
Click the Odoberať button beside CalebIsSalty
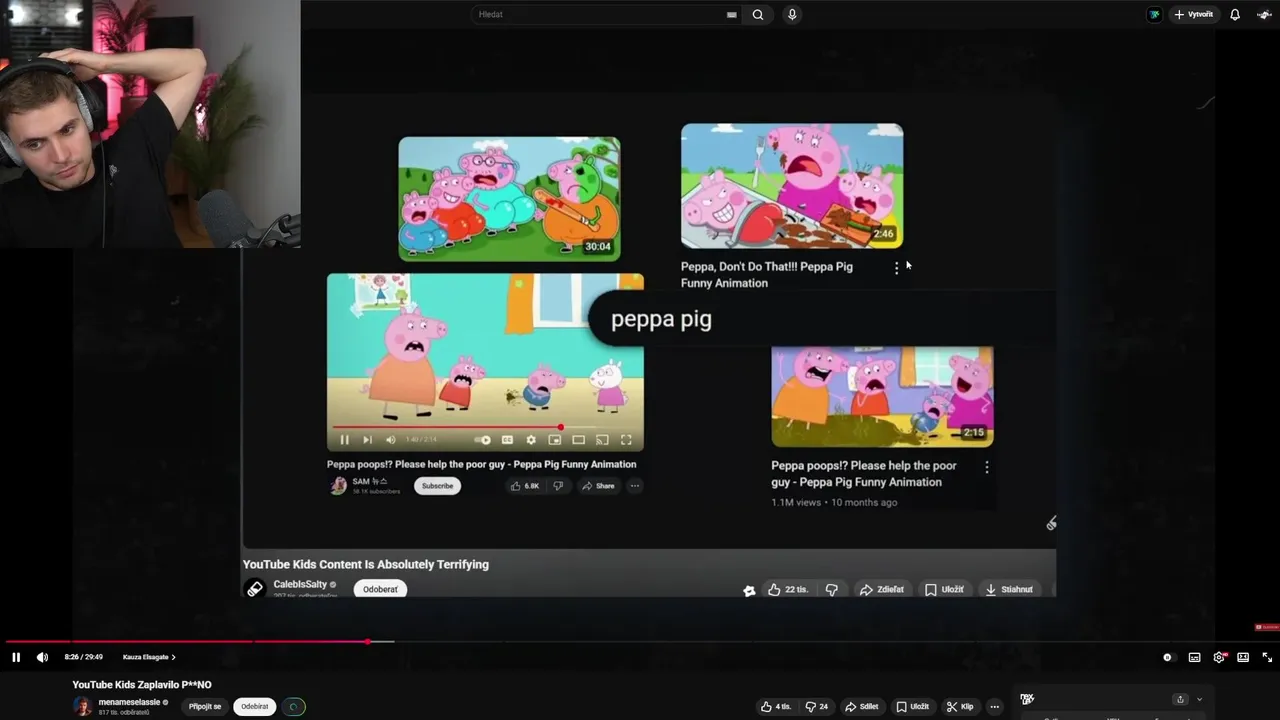point(380,589)
